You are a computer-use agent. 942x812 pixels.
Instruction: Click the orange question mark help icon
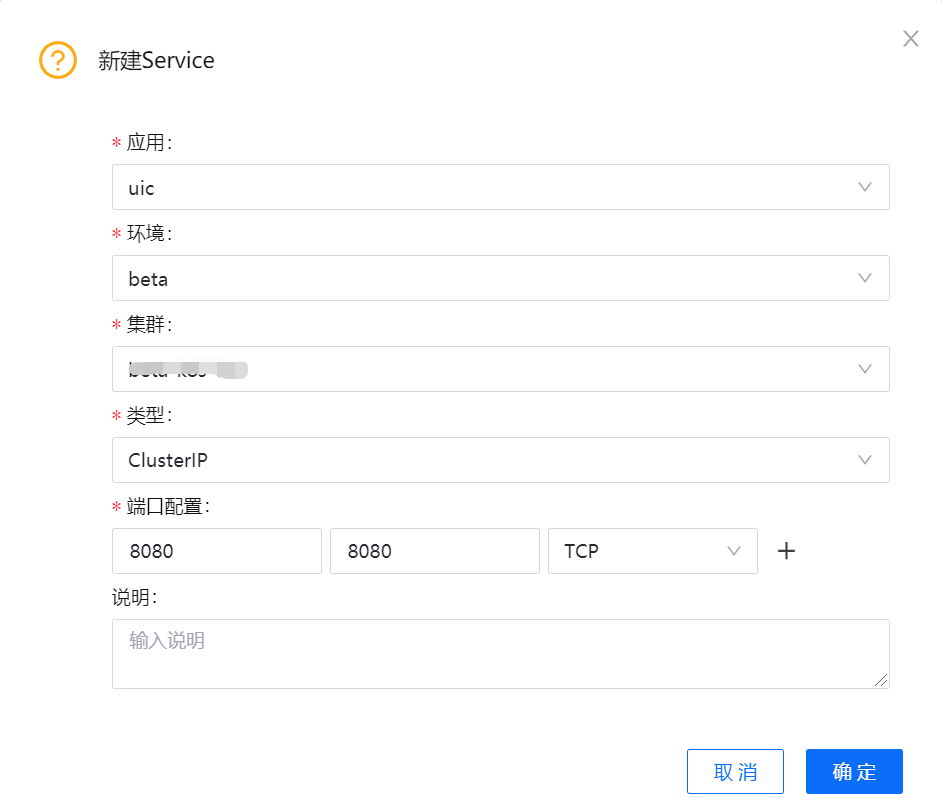pyautogui.click(x=57, y=60)
